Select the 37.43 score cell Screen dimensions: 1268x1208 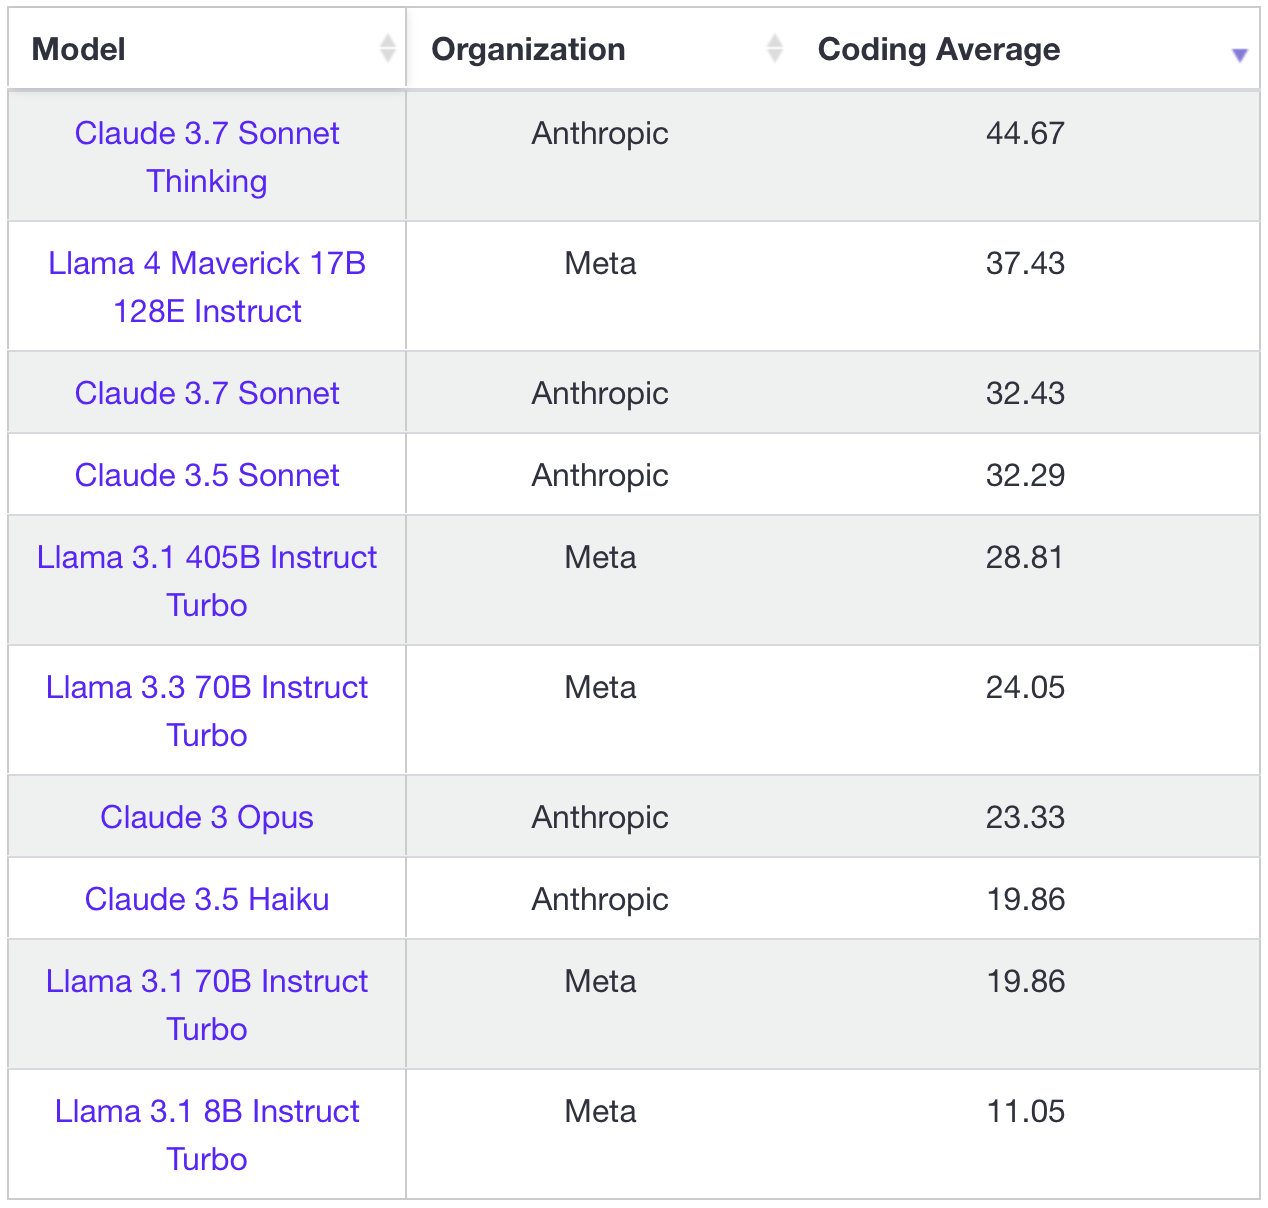click(x=1025, y=263)
